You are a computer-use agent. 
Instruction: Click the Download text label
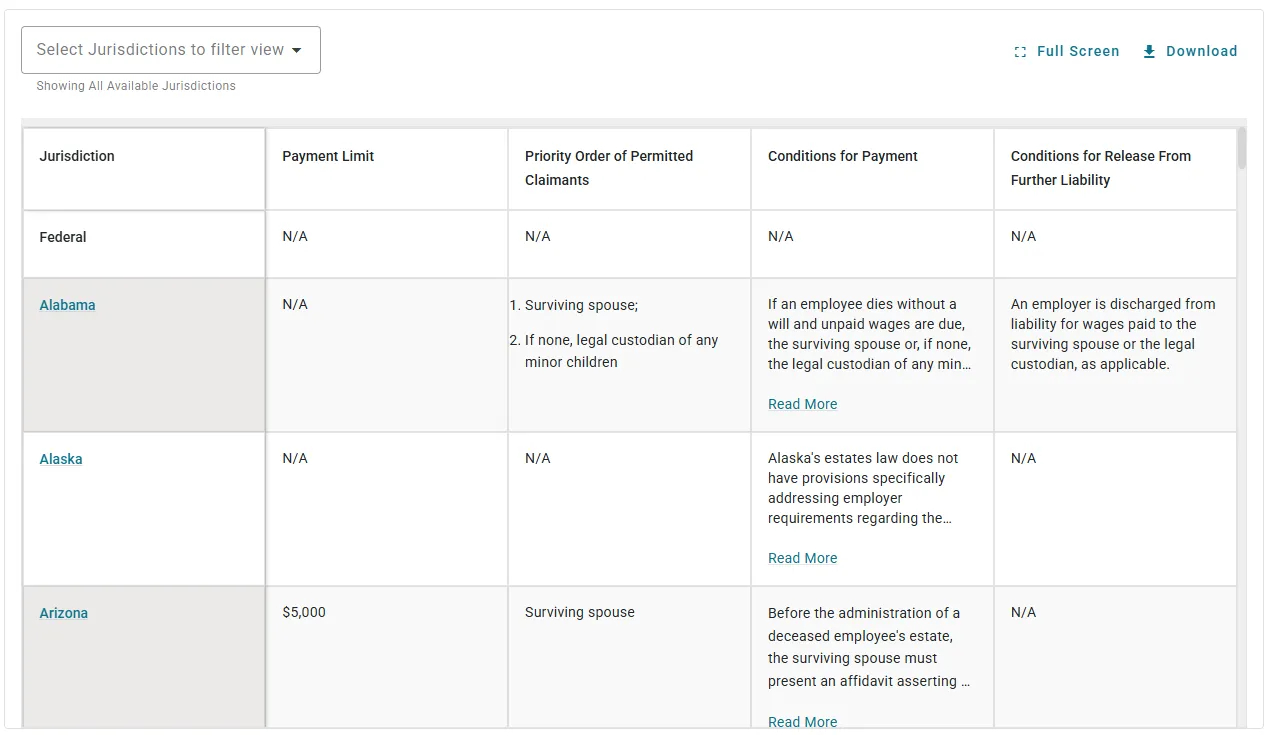coord(1200,51)
